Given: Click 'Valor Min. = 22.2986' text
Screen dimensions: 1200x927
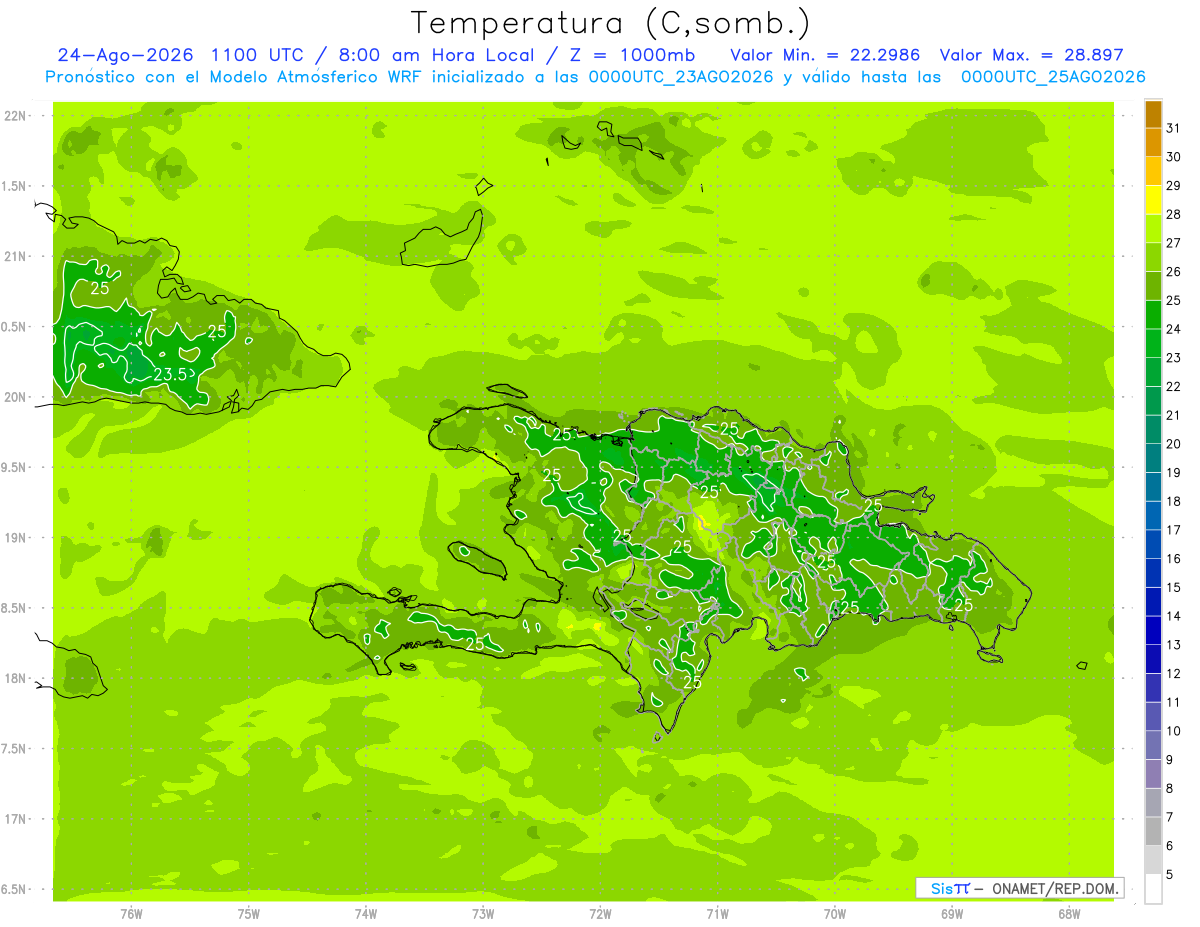Looking at the screenshot, I should (x=827, y=55).
